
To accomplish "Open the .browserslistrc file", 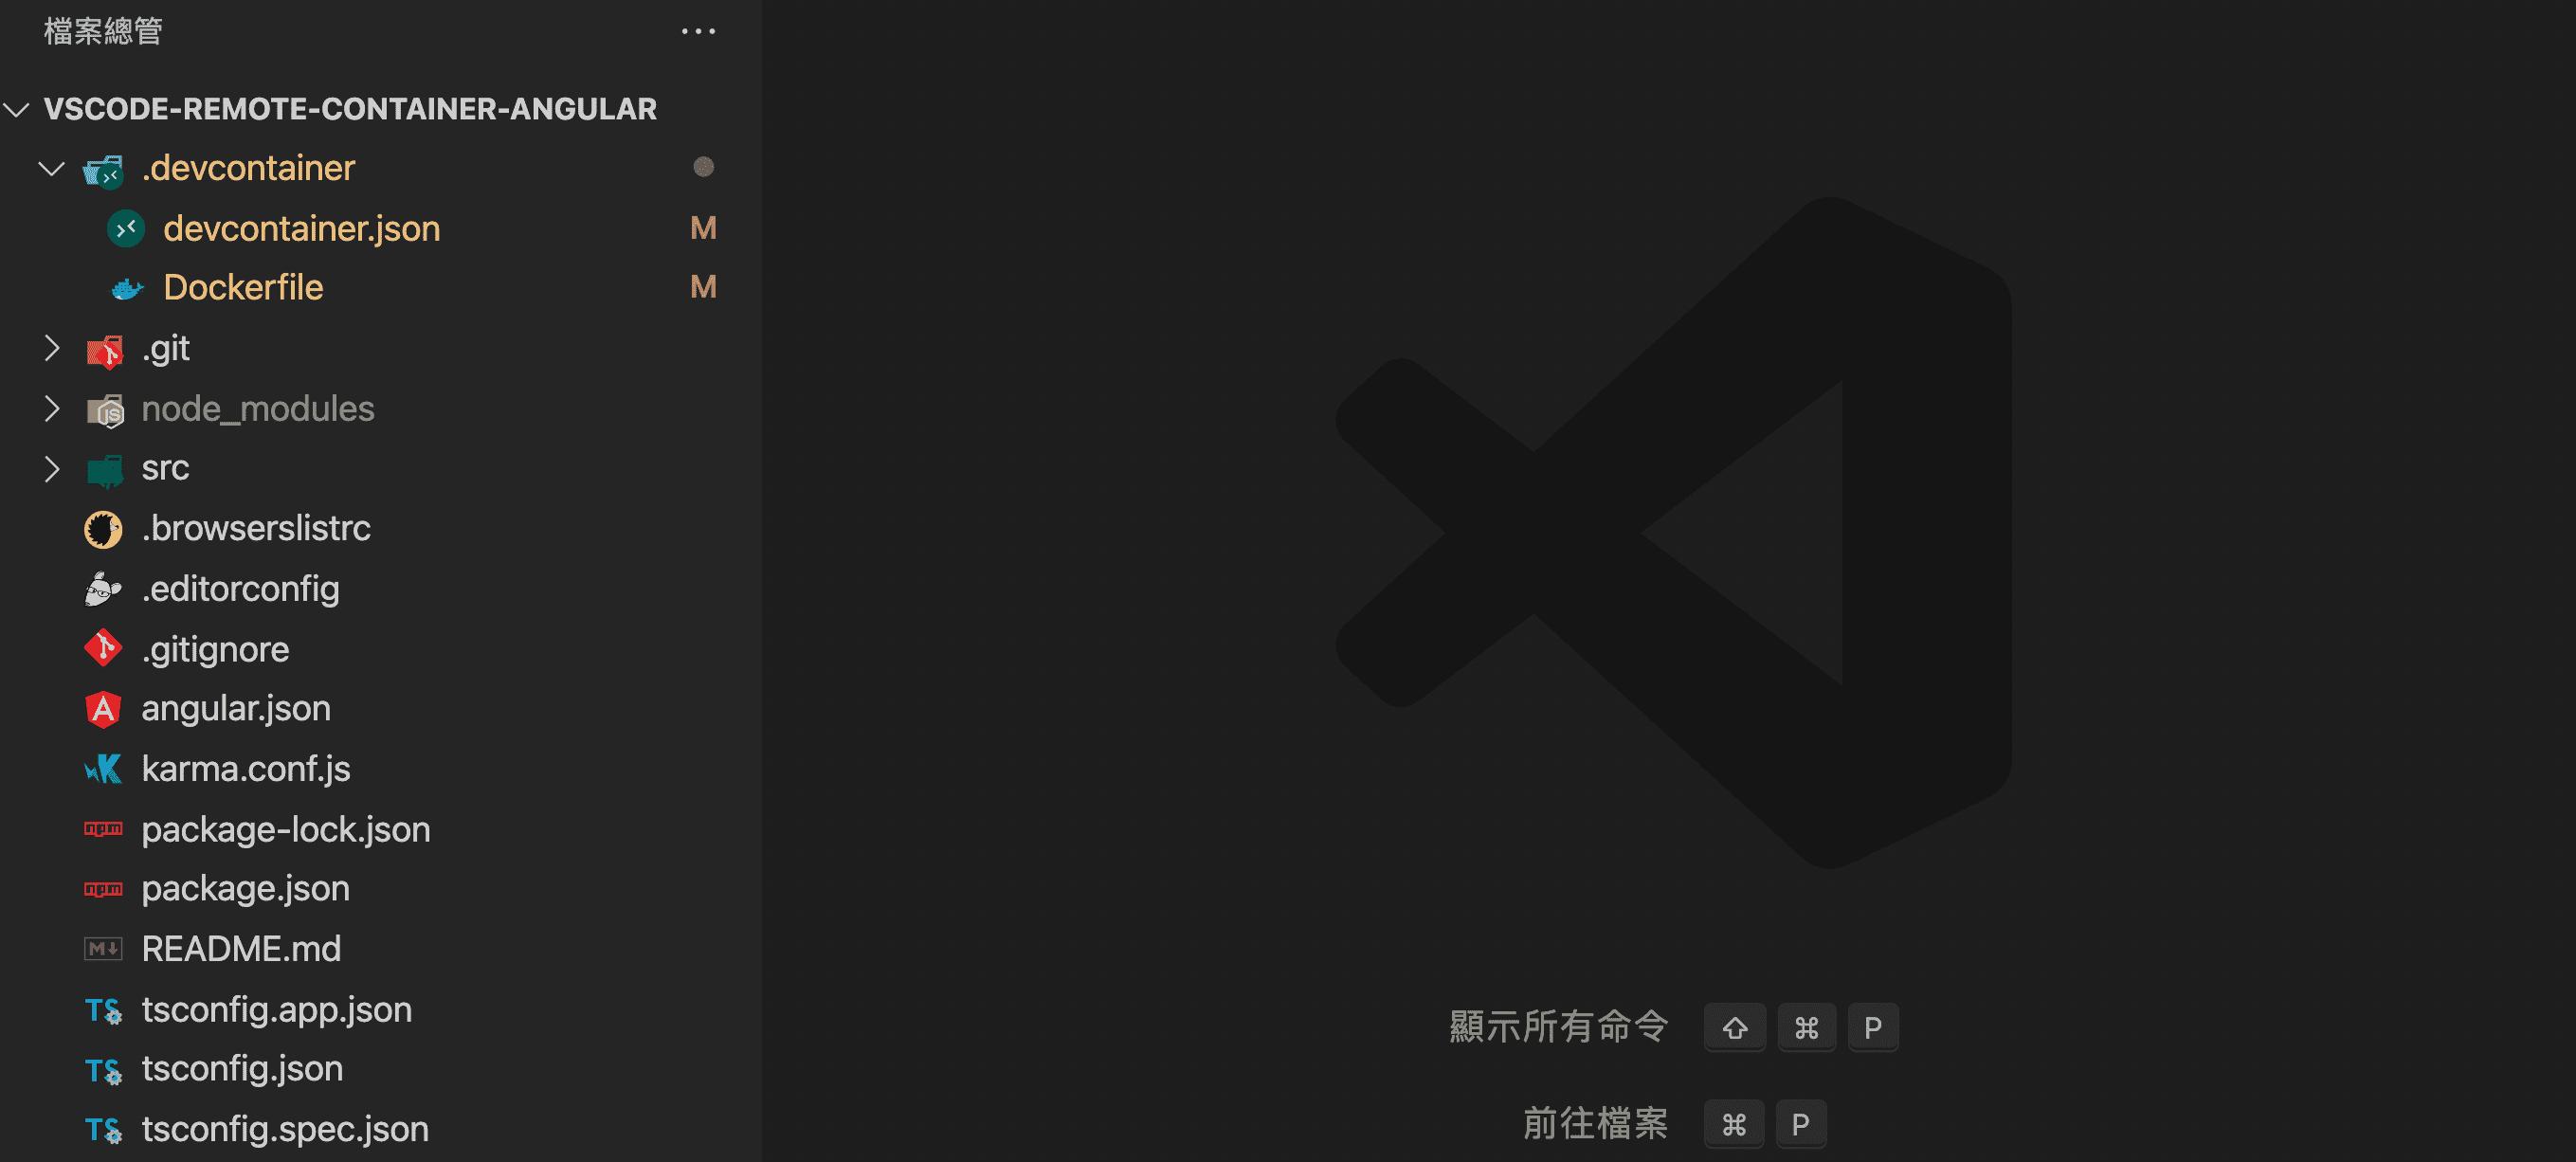I will click(256, 528).
